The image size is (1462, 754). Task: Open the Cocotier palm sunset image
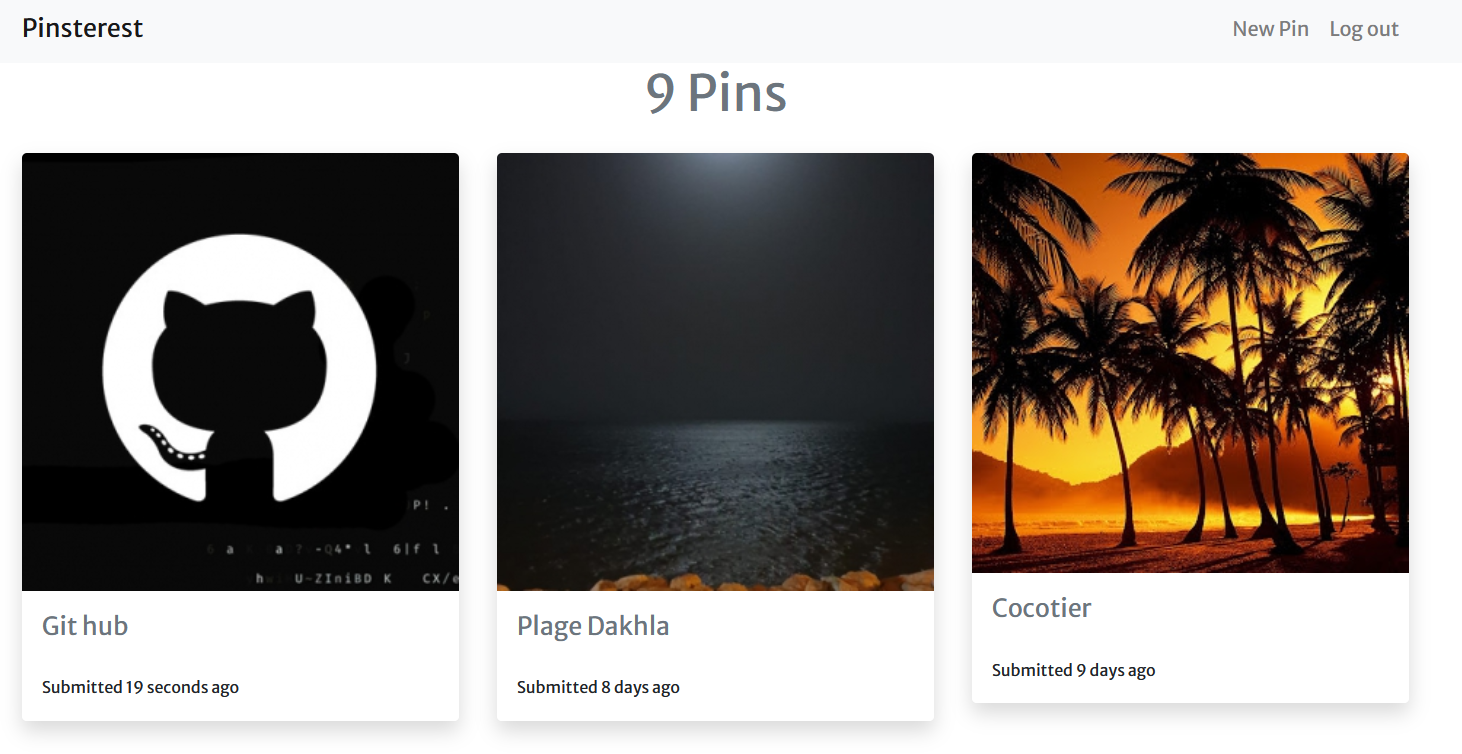click(1190, 362)
